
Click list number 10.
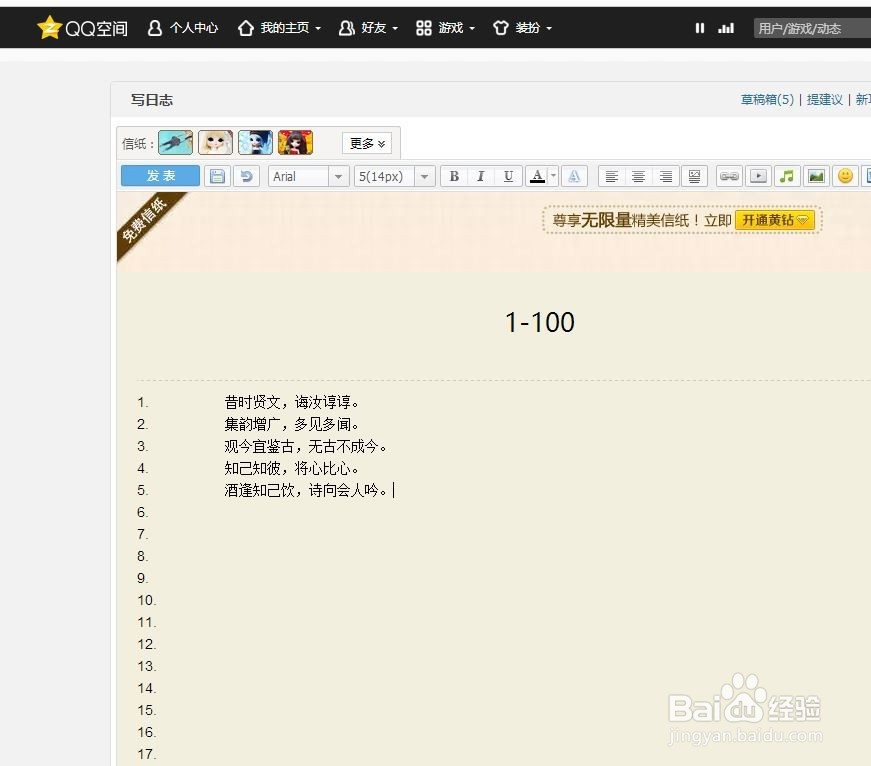[147, 600]
